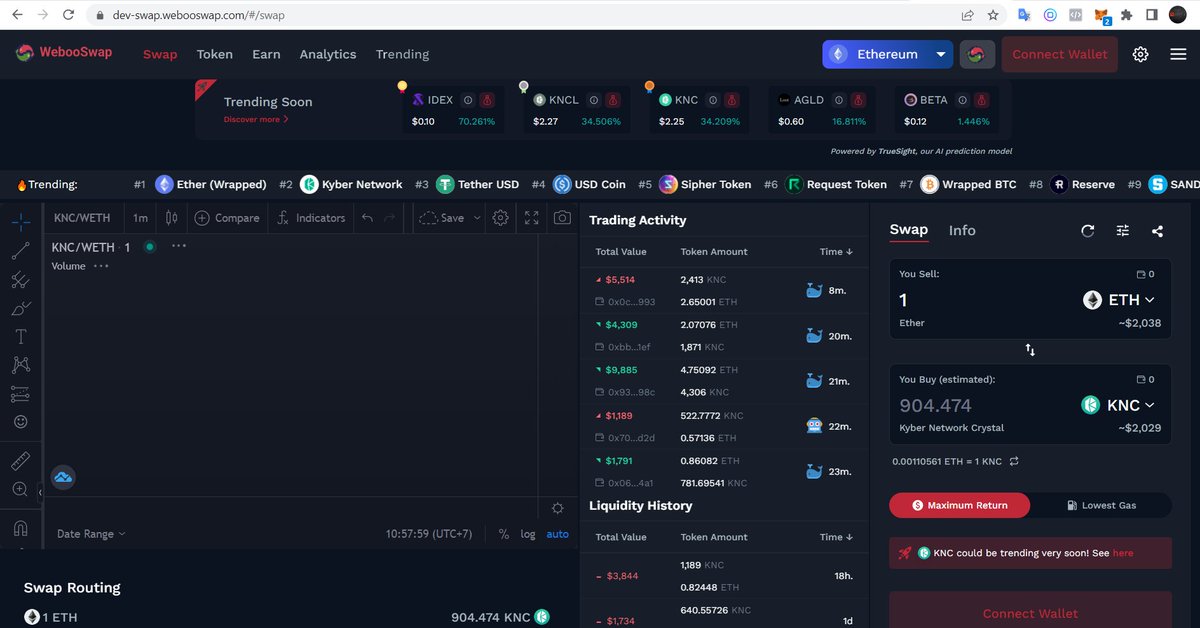
Task: Toggle log scale on chart
Action: 528,534
